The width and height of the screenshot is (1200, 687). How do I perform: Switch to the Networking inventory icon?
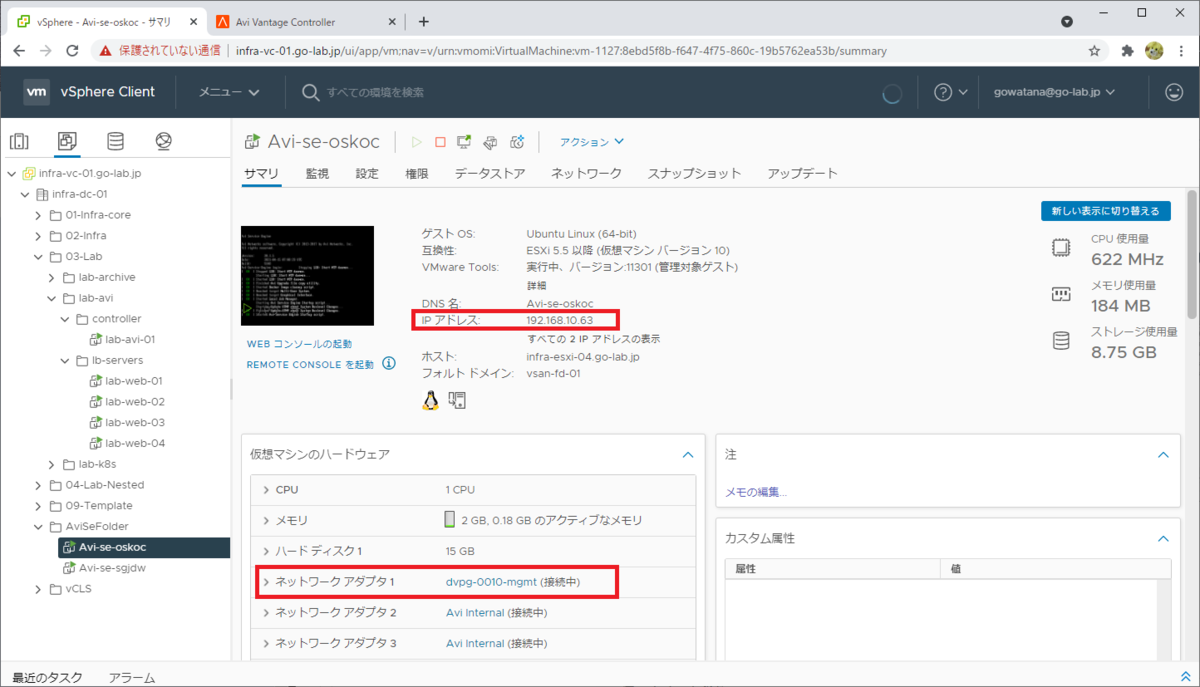(164, 141)
